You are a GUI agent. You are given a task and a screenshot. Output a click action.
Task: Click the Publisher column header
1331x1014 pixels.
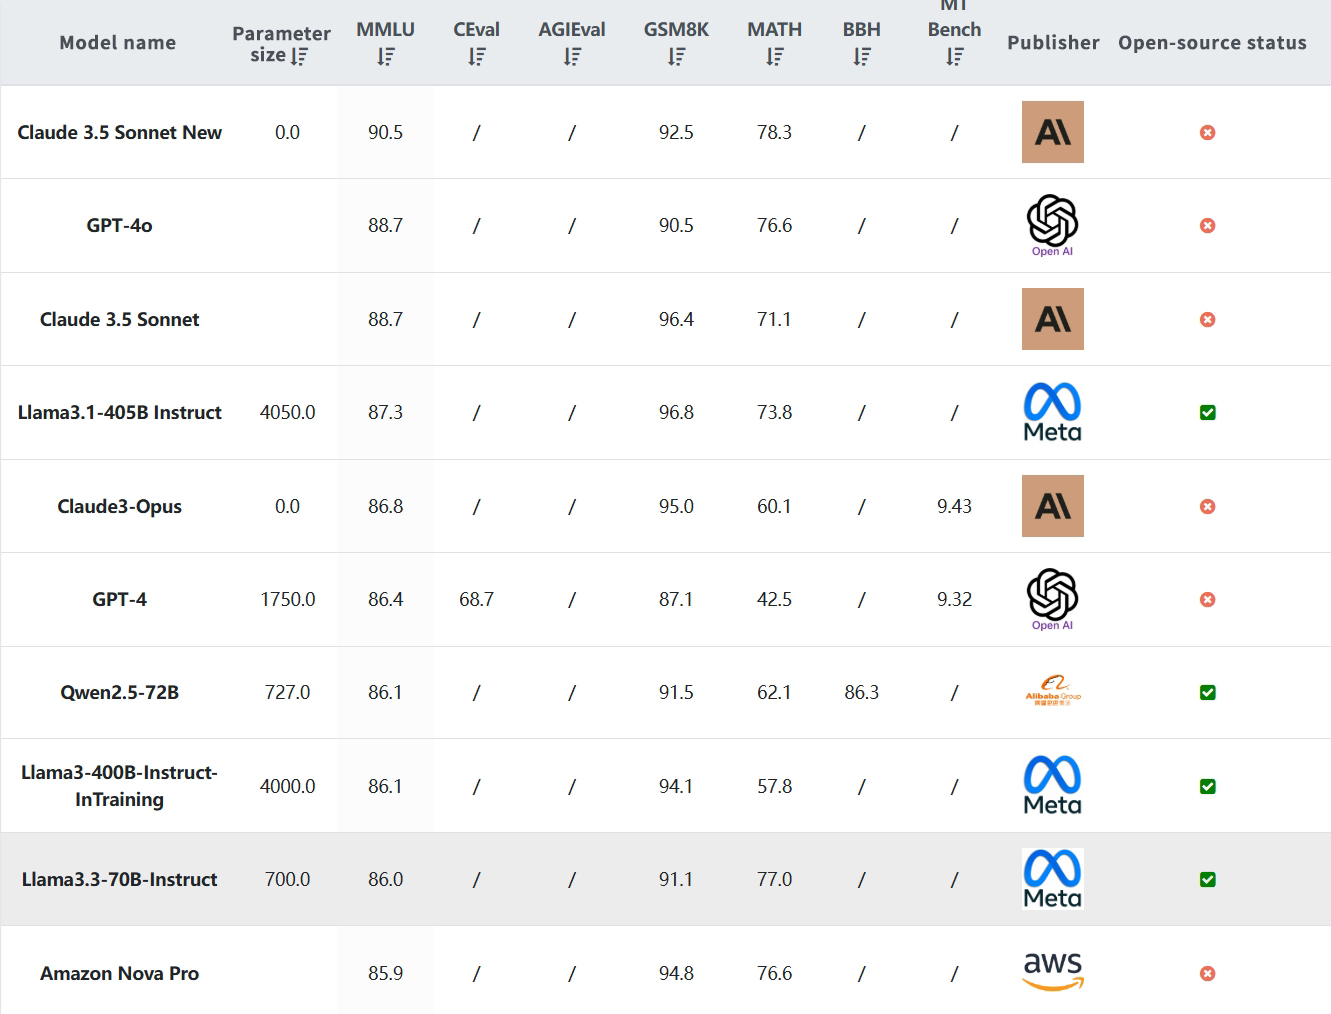(1052, 43)
